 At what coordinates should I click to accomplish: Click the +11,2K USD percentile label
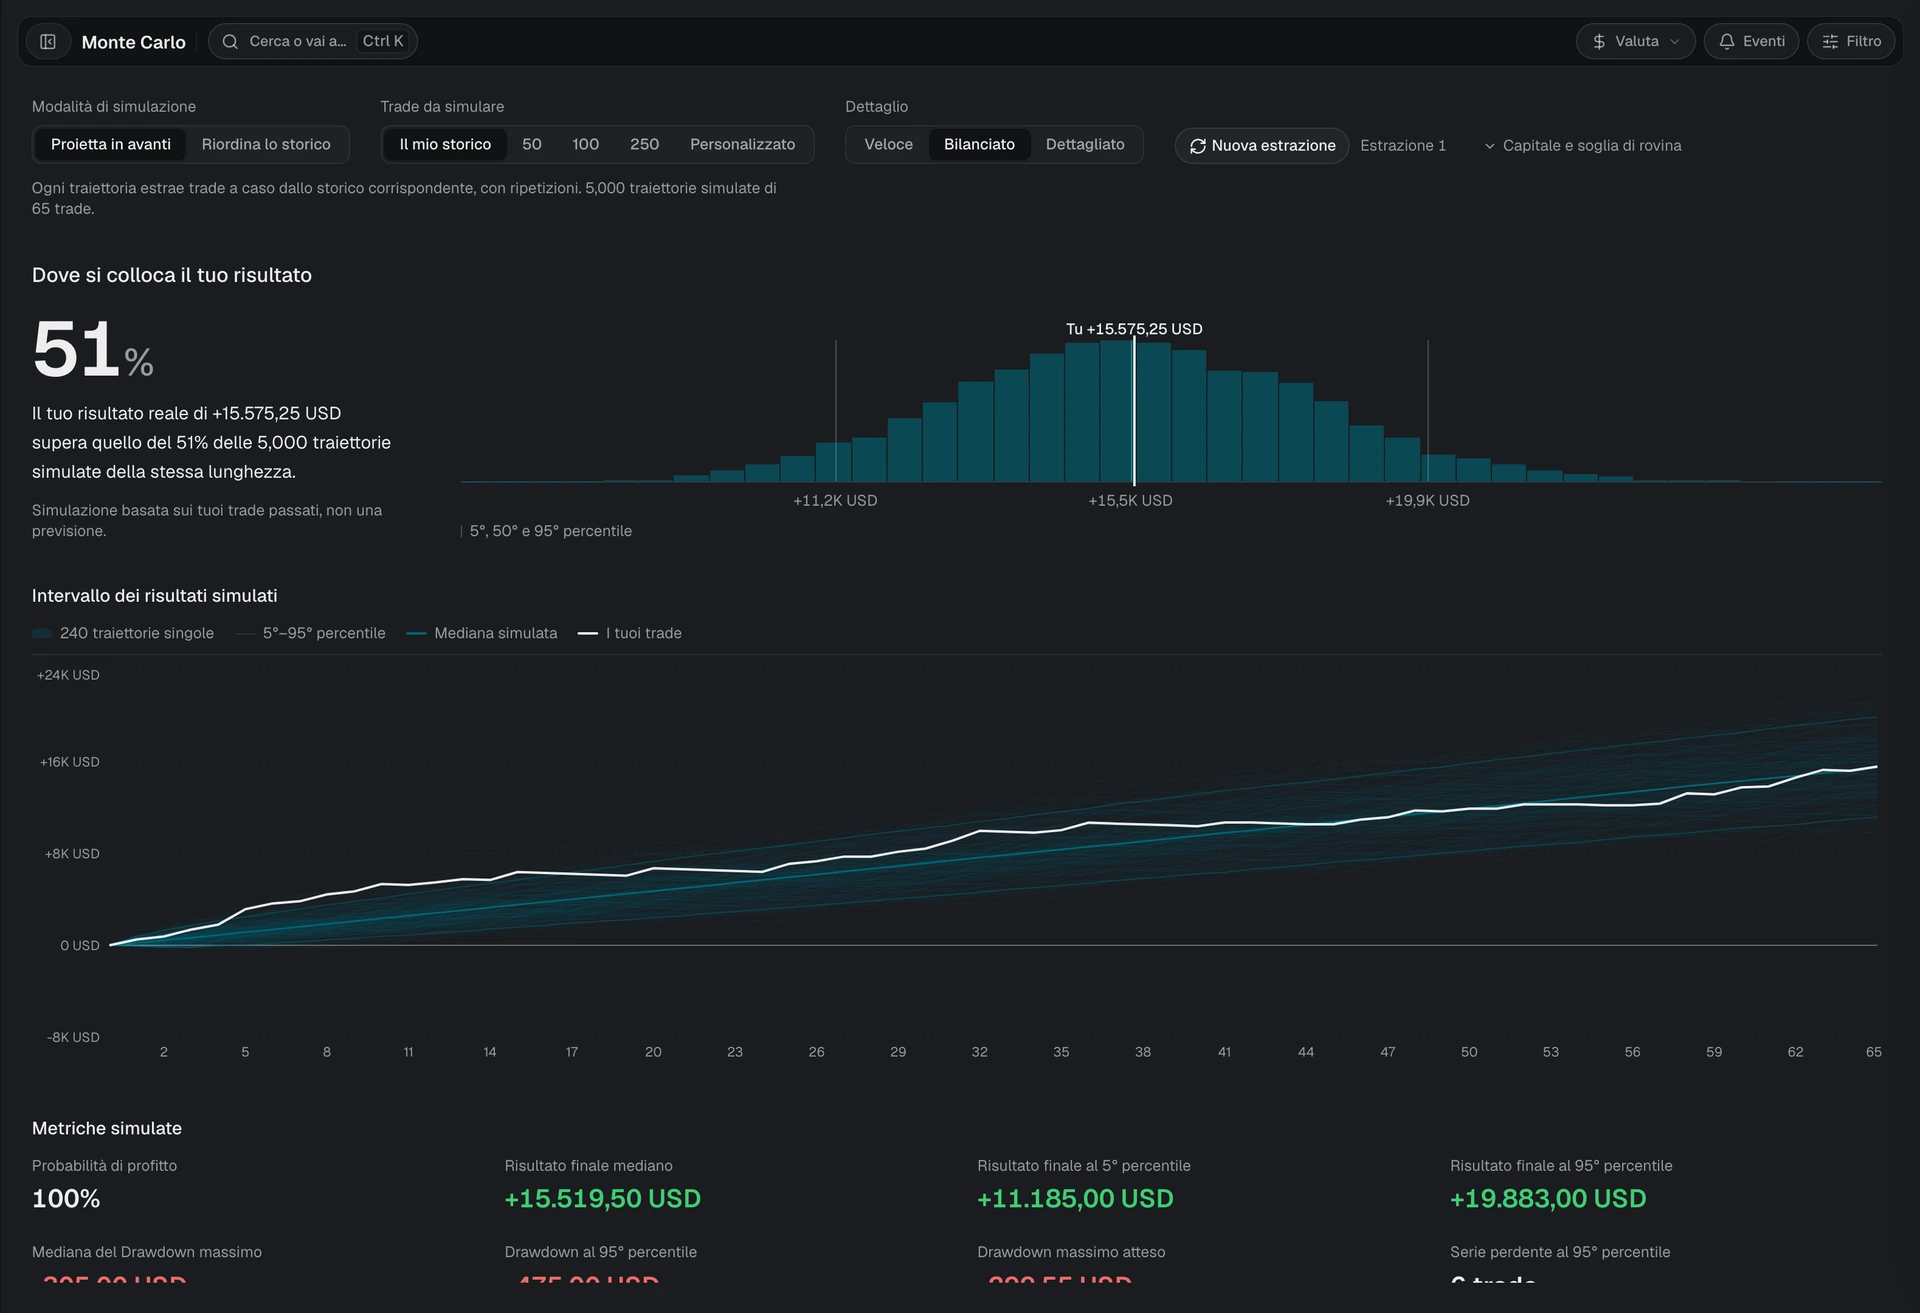835,501
